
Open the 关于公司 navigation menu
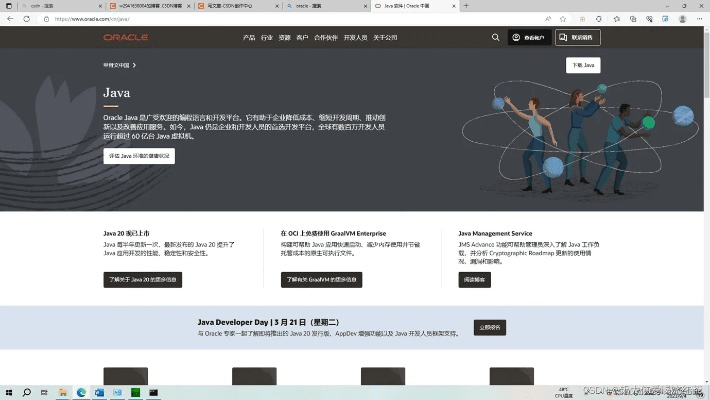[x=385, y=38]
